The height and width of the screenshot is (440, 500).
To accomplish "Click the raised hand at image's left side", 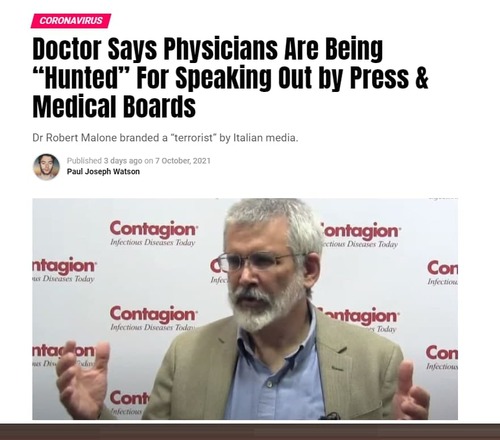I will (83, 379).
